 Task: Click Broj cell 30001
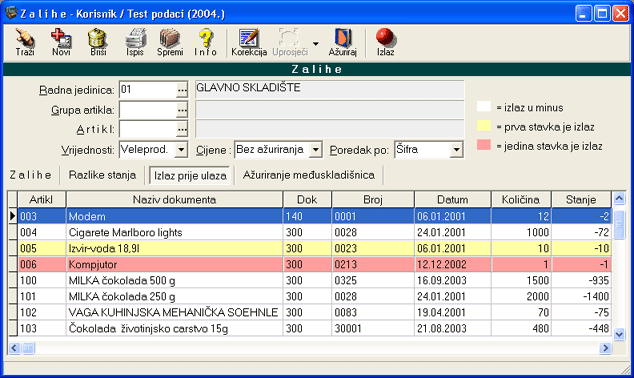pyautogui.click(x=373, y=328)
